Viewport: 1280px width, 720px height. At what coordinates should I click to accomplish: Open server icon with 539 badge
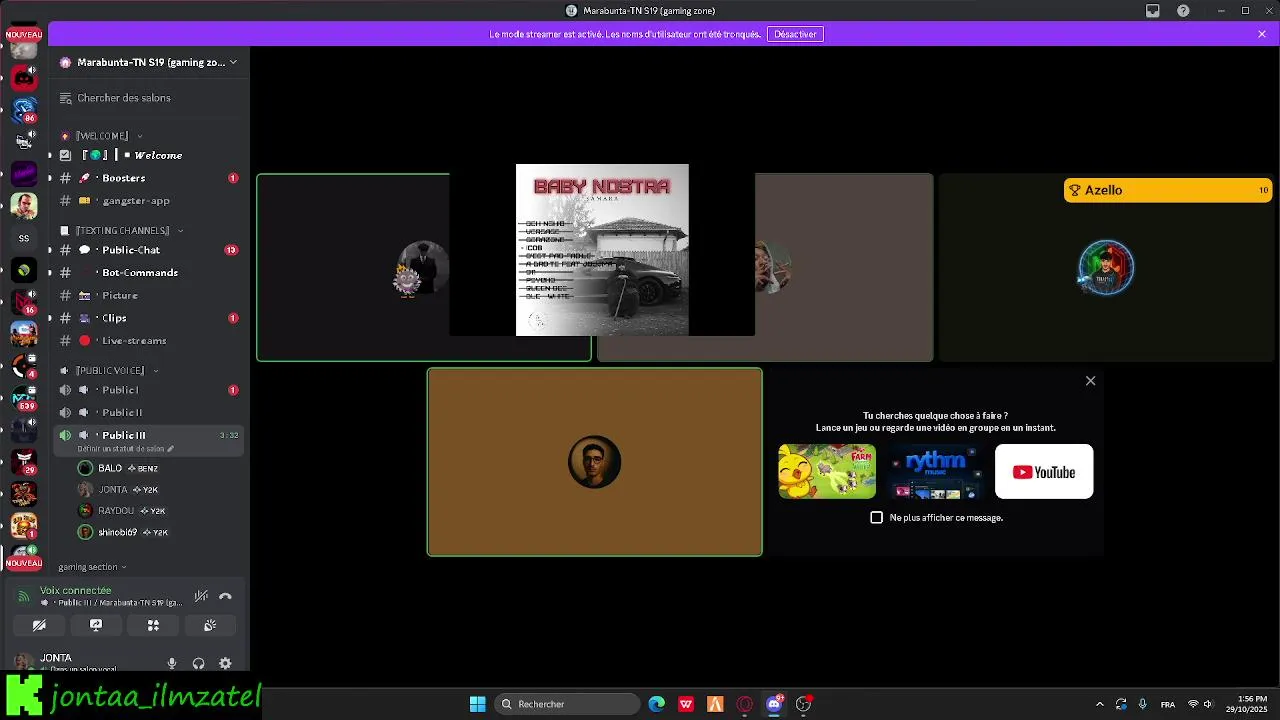[24, 398]
